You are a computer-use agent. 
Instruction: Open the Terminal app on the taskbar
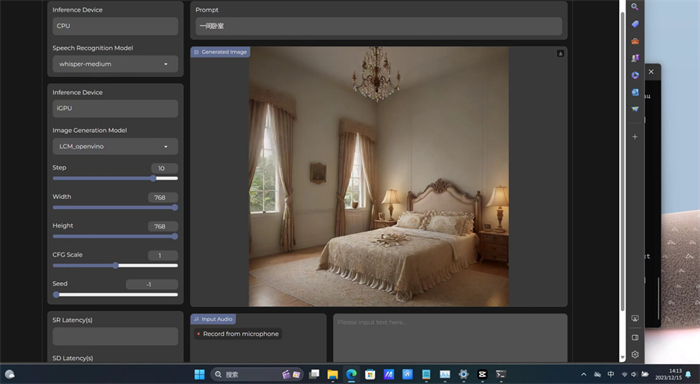[x=501, y=374]
